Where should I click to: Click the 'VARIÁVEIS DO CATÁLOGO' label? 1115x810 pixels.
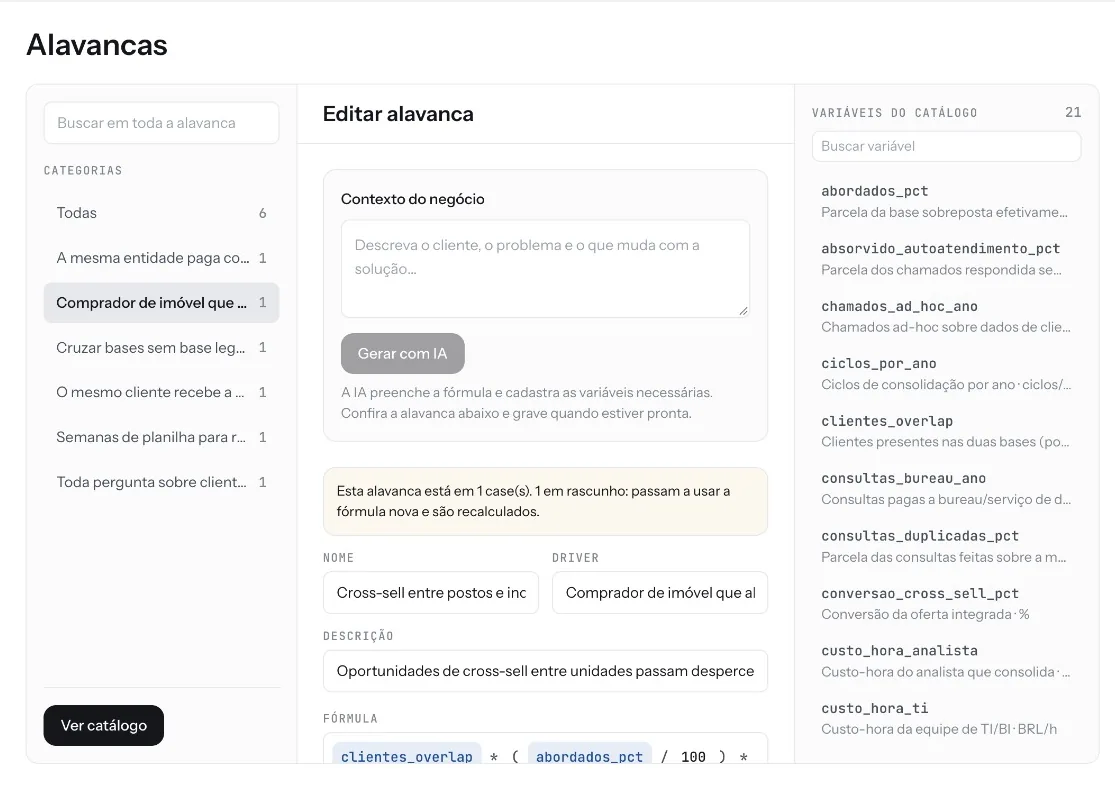tap(895, 113)
